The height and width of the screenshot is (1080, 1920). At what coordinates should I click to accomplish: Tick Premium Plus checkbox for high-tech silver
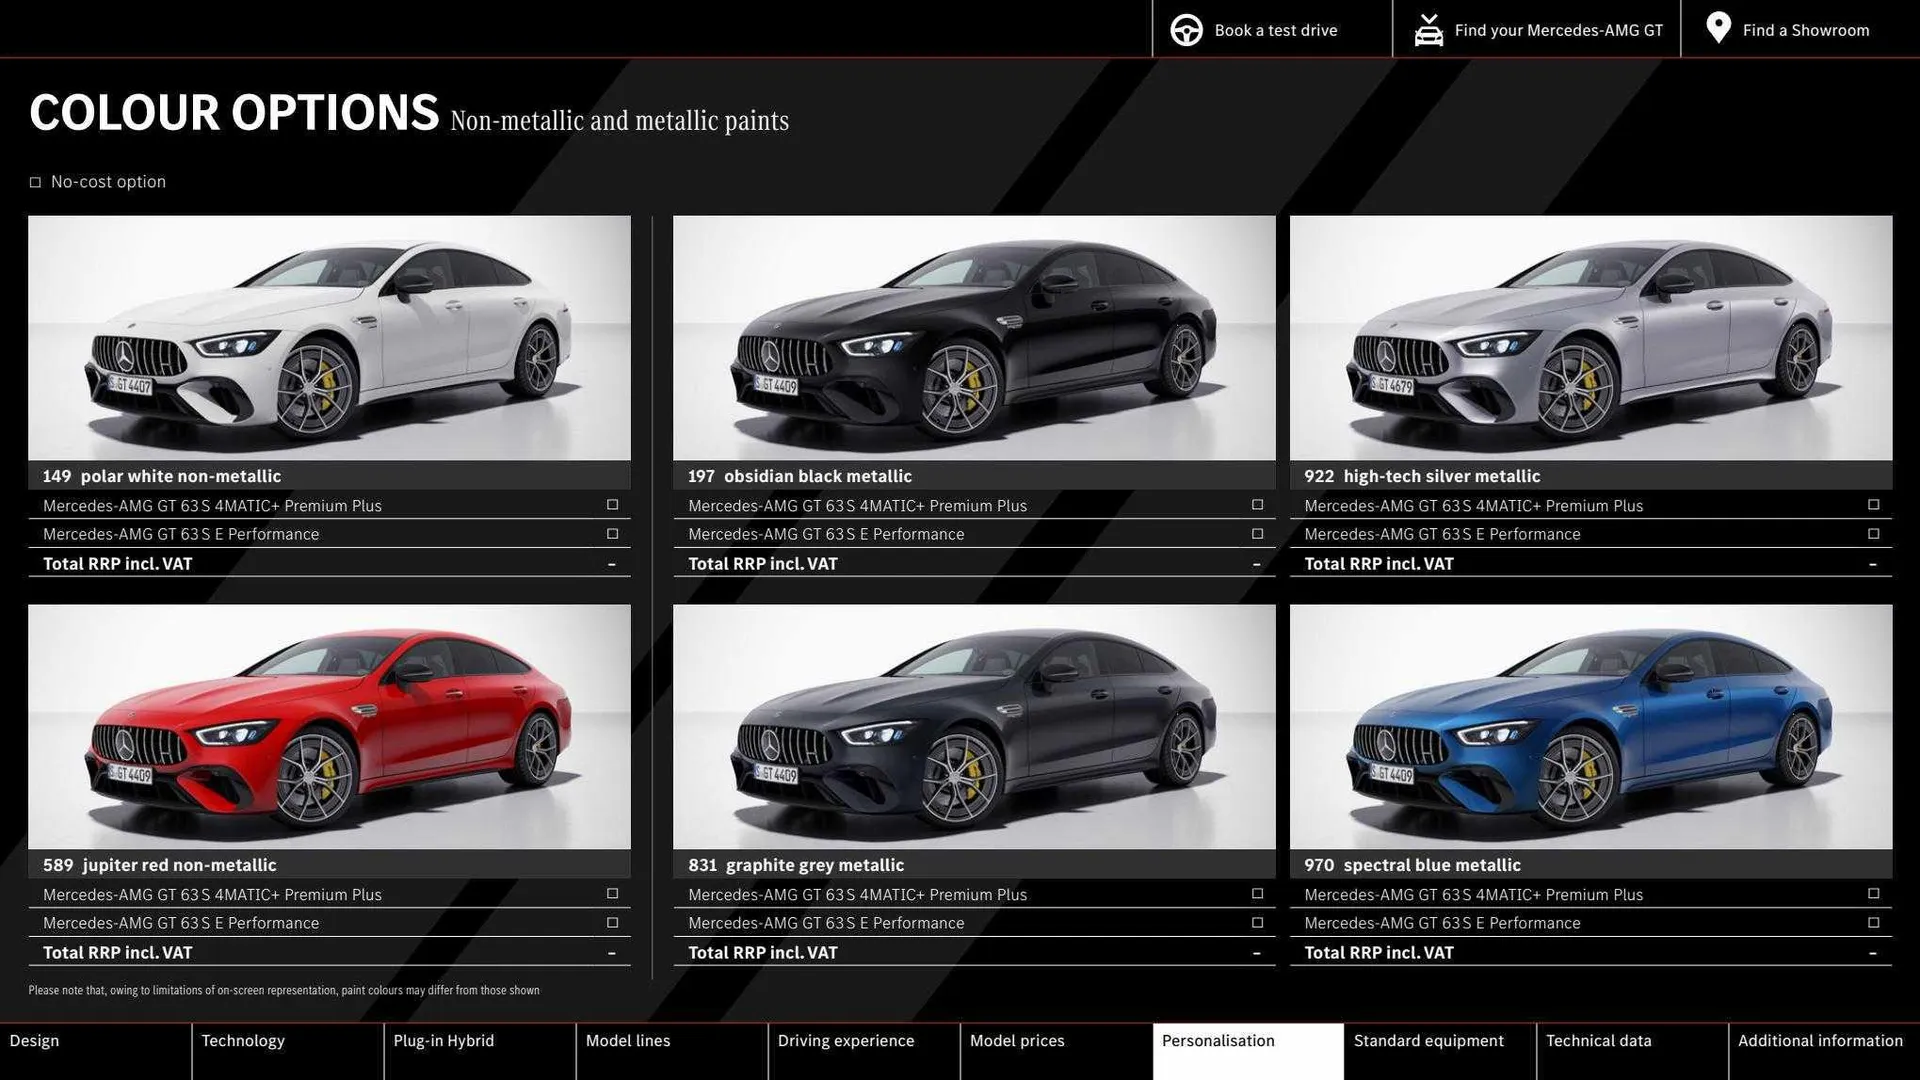1872,505
